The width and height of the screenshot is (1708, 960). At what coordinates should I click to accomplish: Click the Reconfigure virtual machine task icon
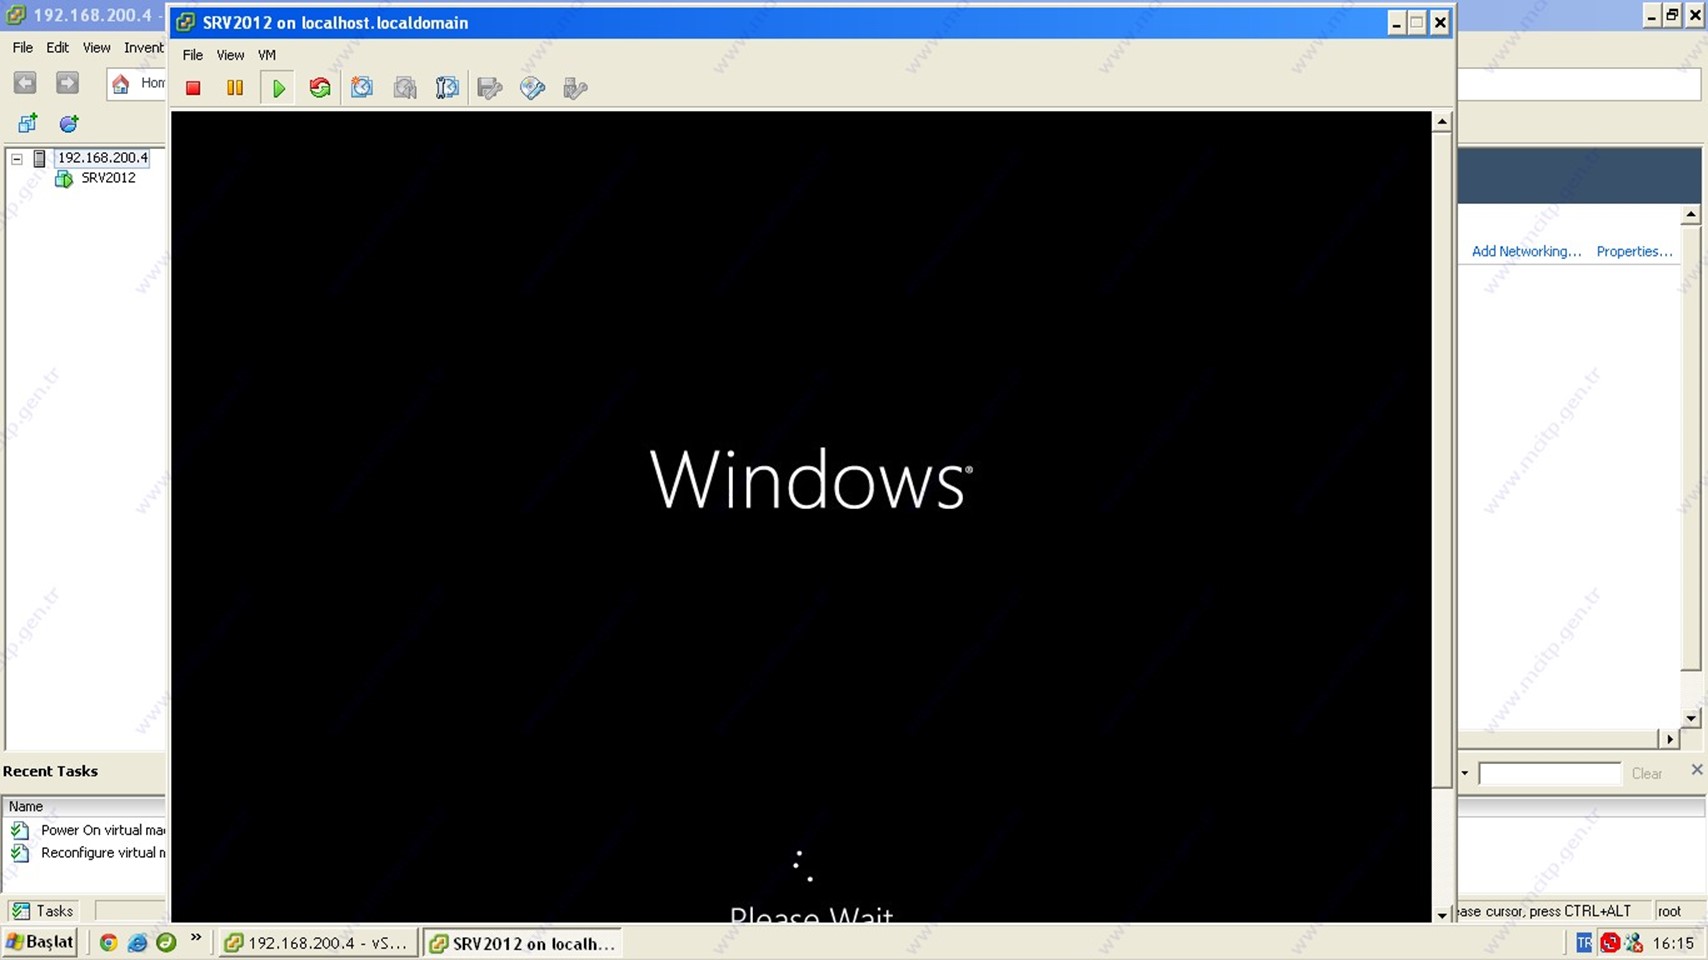click(x=20, y=853)
